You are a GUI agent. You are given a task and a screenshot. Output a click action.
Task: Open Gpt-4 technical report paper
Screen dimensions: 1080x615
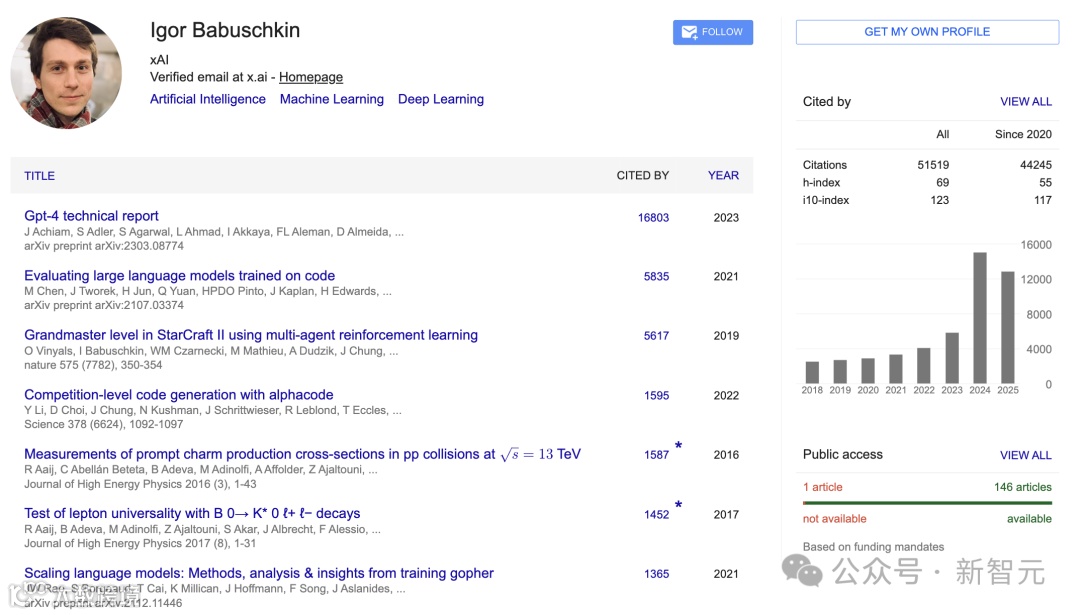click(x=91, y=216)
